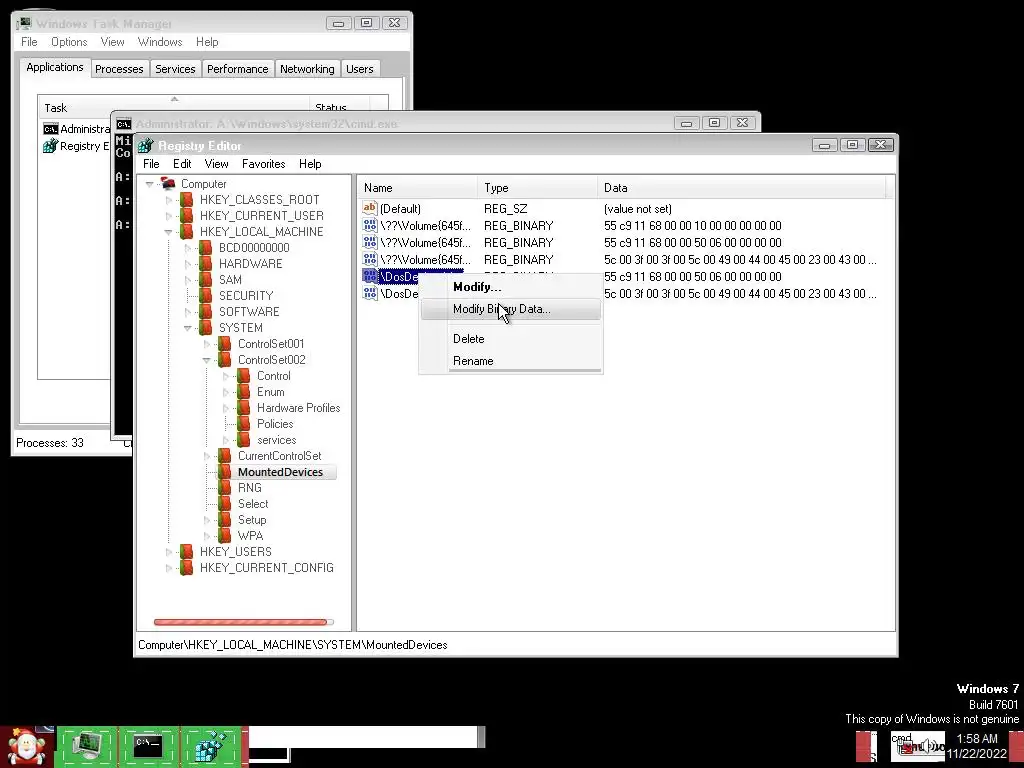1024x768 pixels.
Task: Collapse the HKEY_LOCAL_MACHINE node
Action: (x=168, y=232)
